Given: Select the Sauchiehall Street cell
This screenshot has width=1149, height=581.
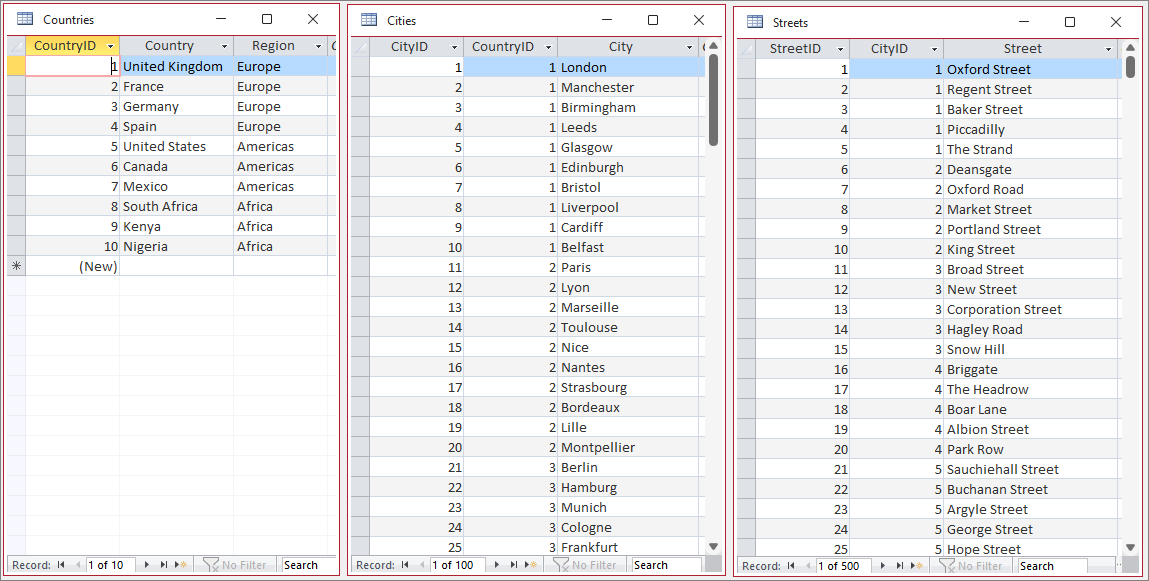Looking at the screenshot, I should (x=1032, y=469).
